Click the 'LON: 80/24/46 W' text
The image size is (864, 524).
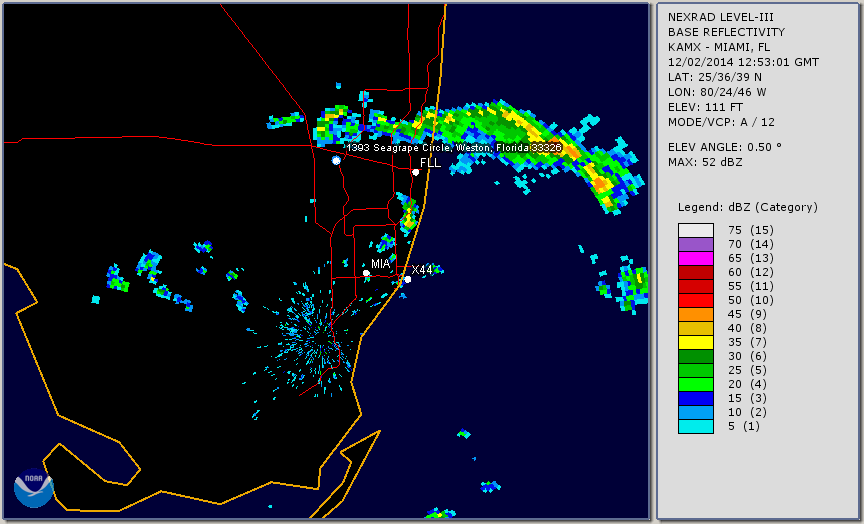coord(717,92)
